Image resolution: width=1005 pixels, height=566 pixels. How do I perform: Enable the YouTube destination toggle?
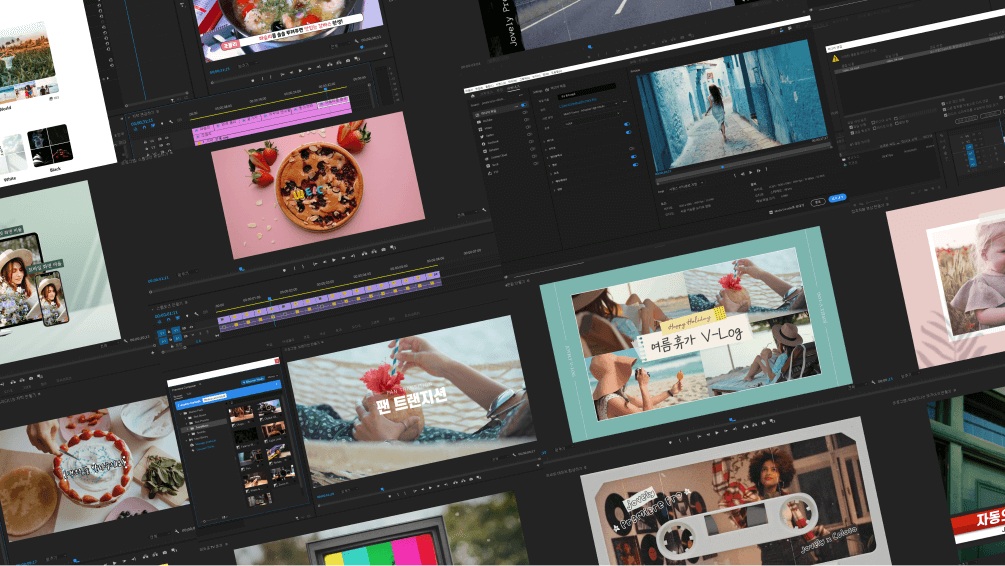pyautogui.click(x=526, y=112)
